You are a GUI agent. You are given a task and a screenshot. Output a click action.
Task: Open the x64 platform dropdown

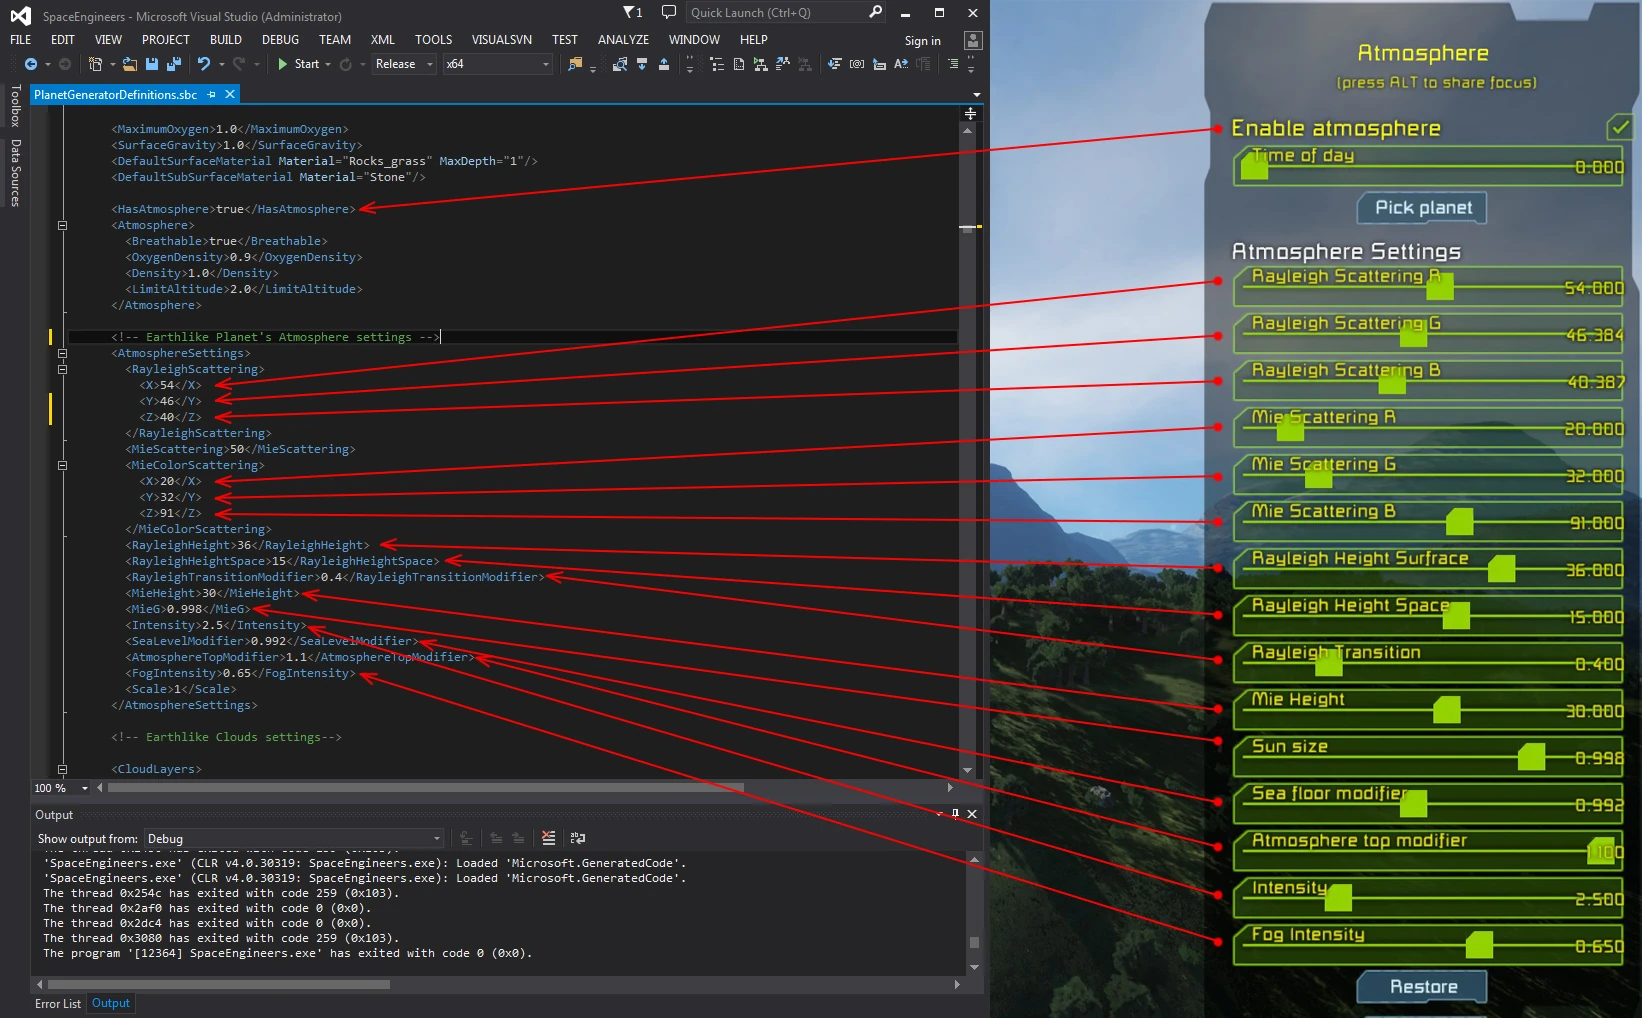[x=498, y=64]
